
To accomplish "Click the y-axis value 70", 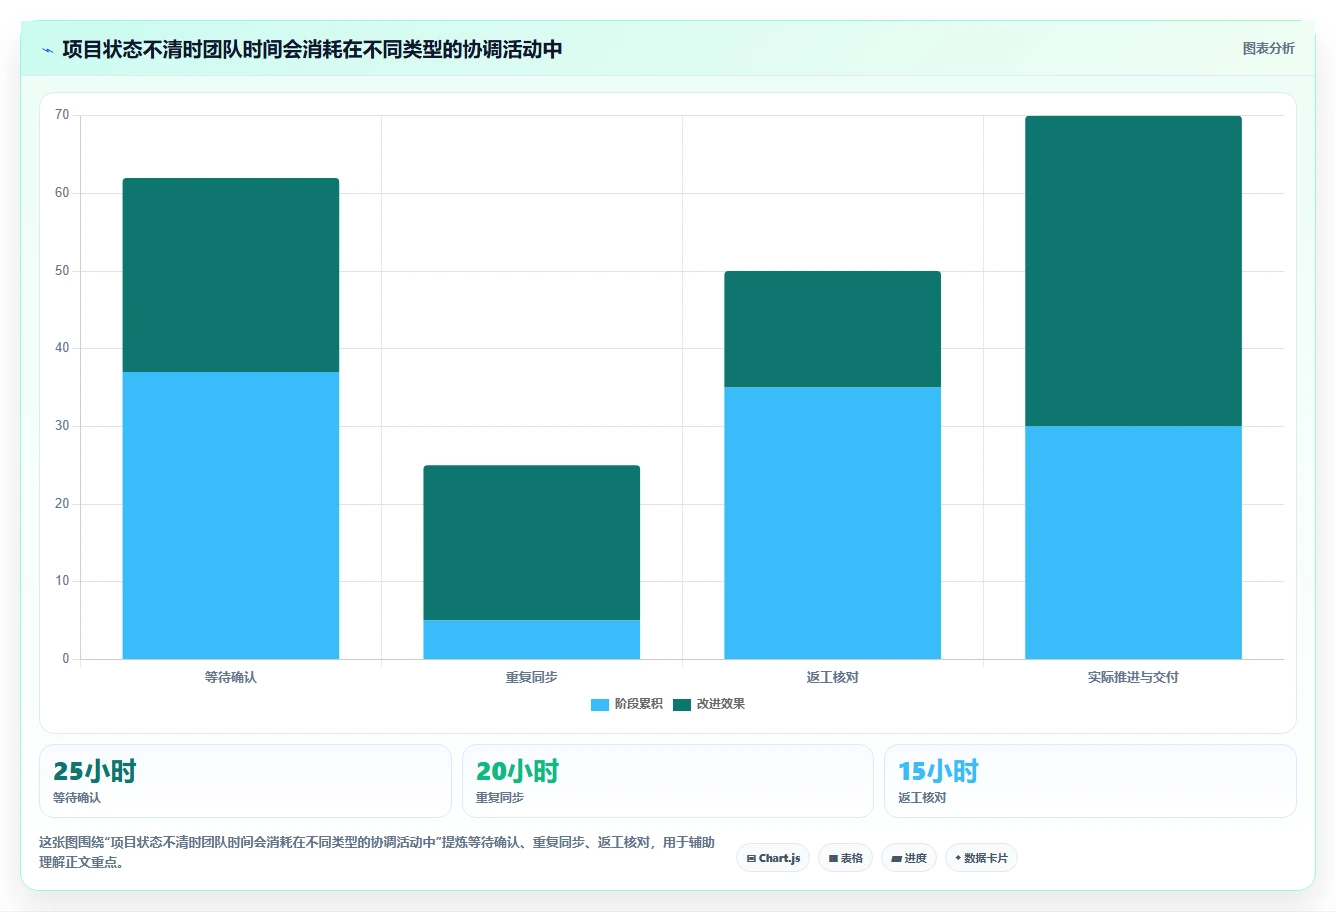I will pyautogui.click(x=63, y=115).
